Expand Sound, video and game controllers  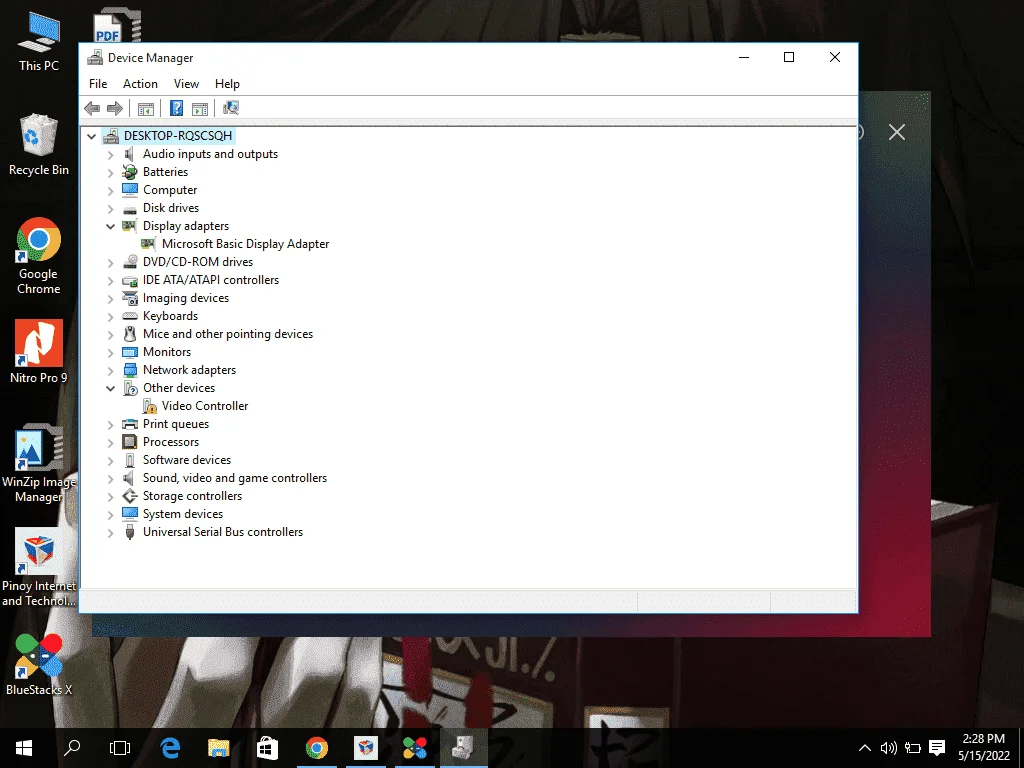click(x=110, y=479)
